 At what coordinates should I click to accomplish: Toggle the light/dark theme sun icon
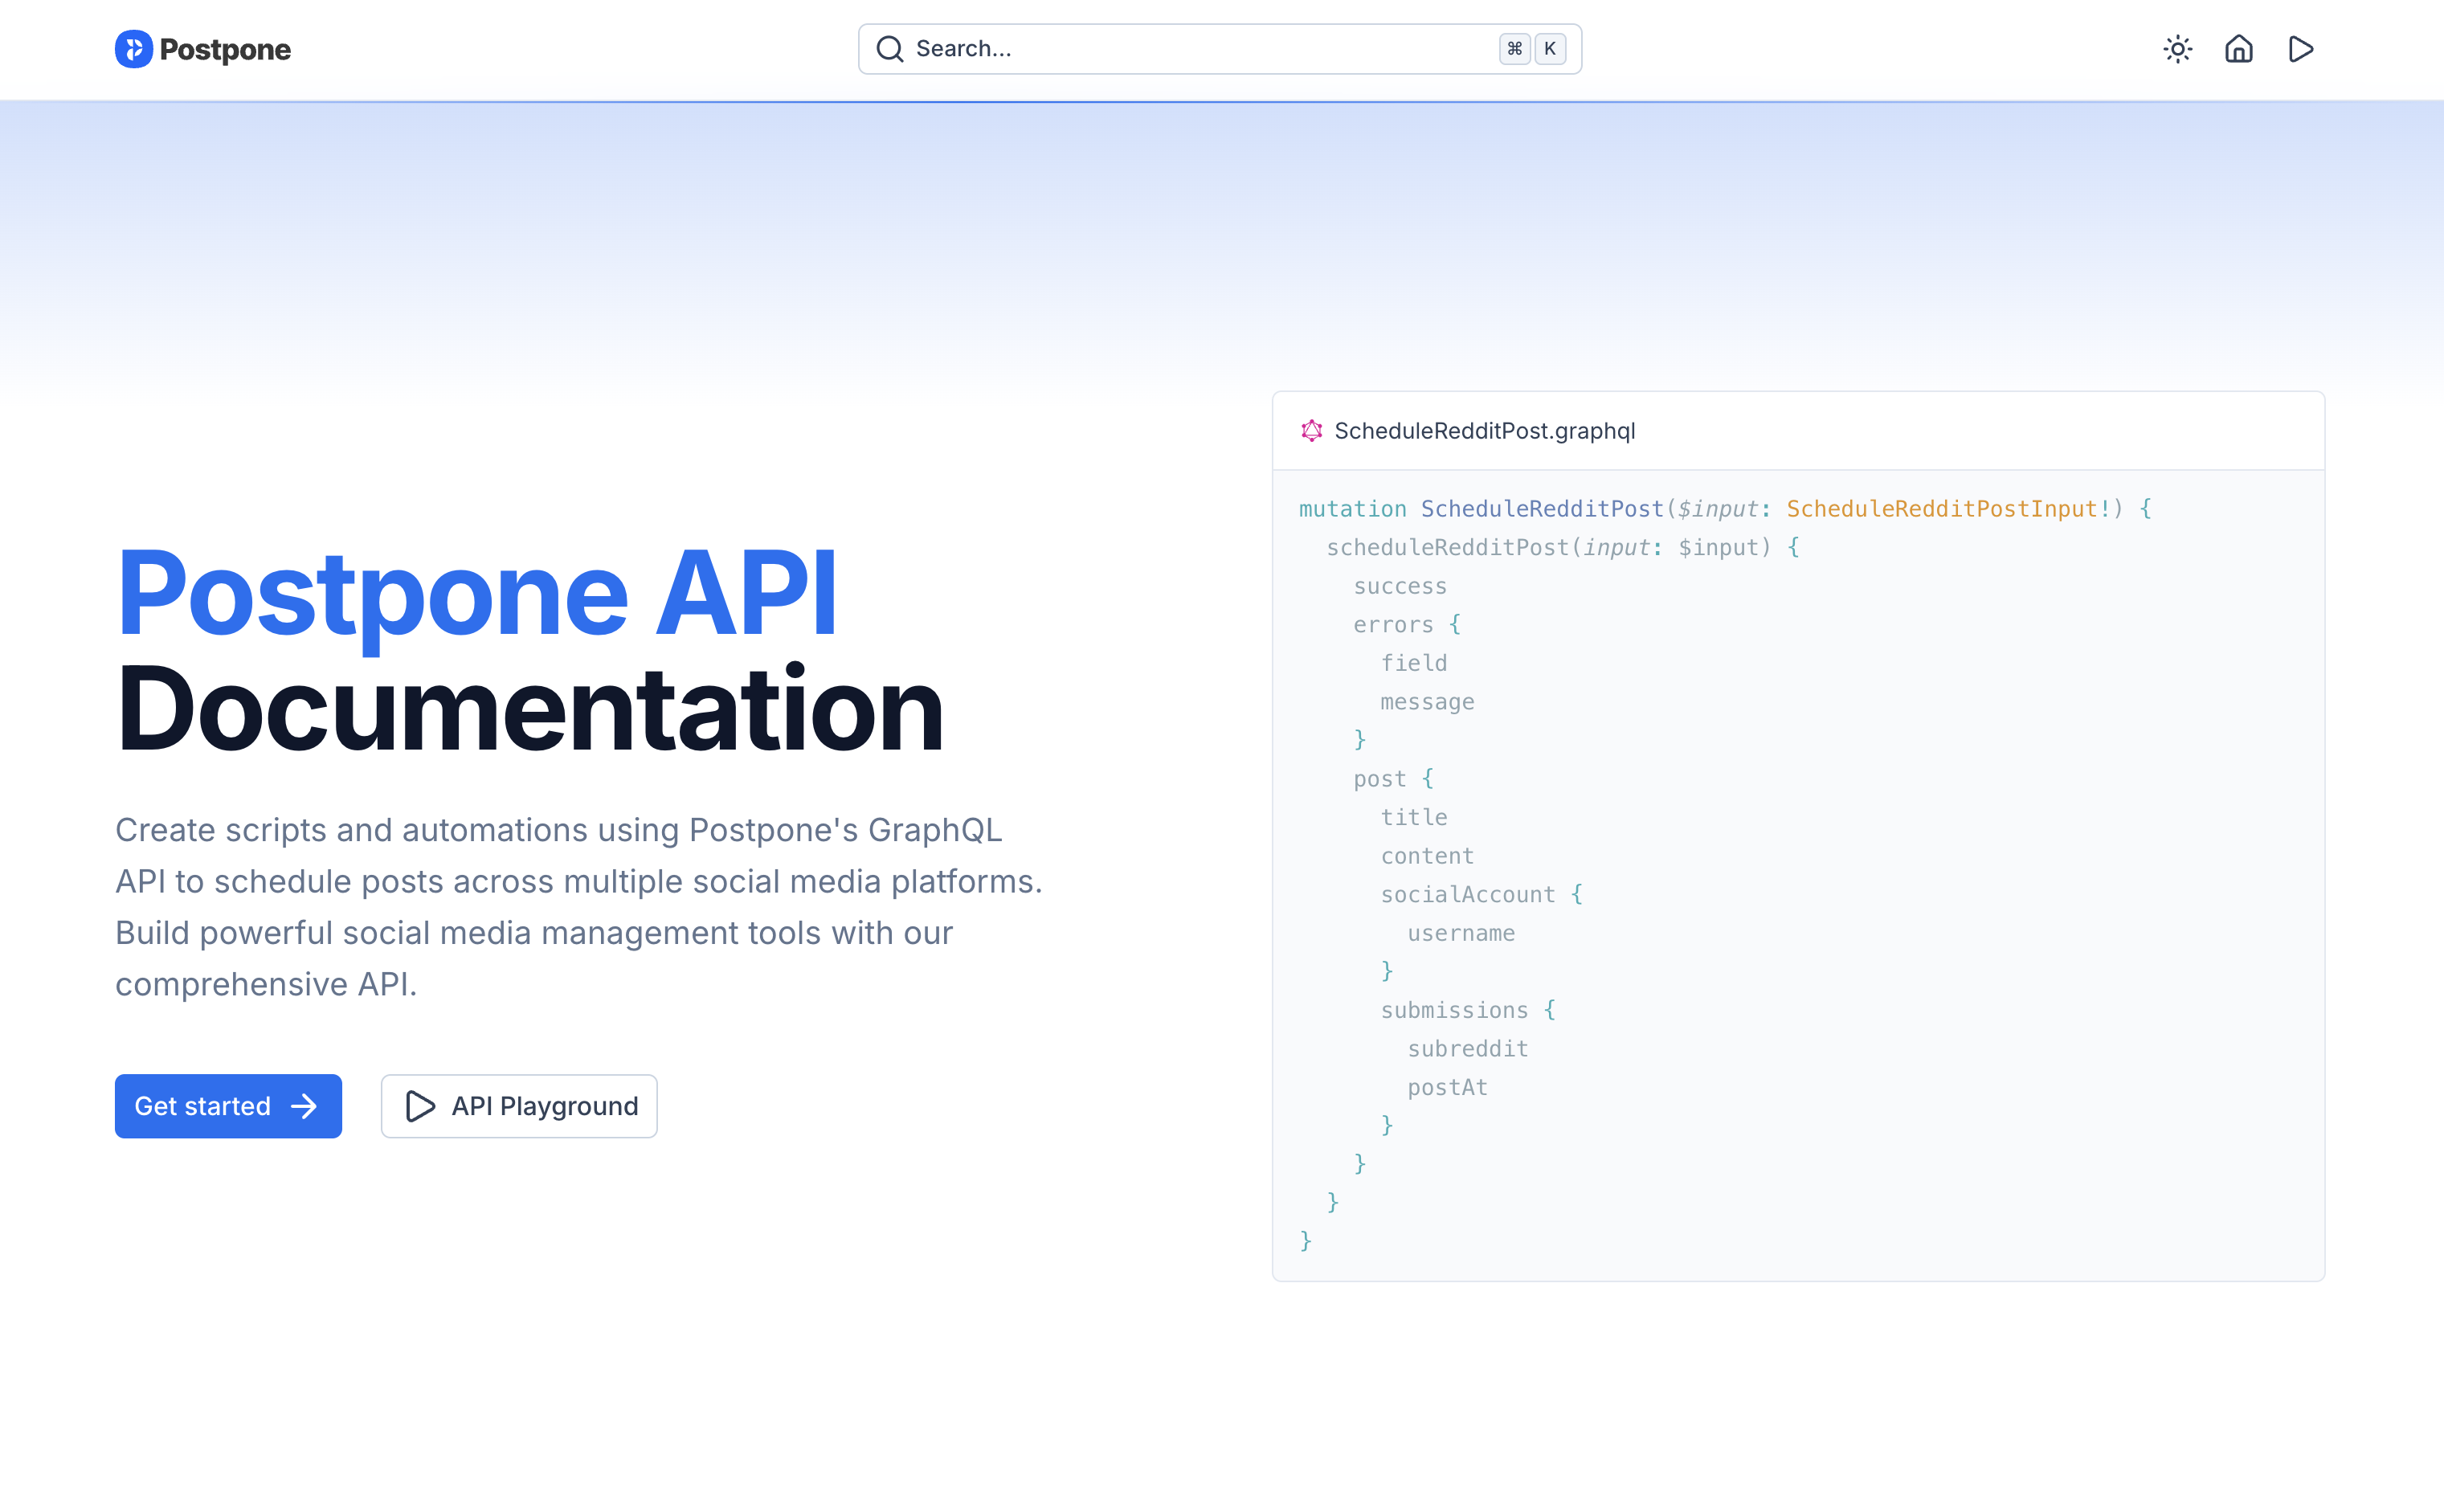[2177, 49]
